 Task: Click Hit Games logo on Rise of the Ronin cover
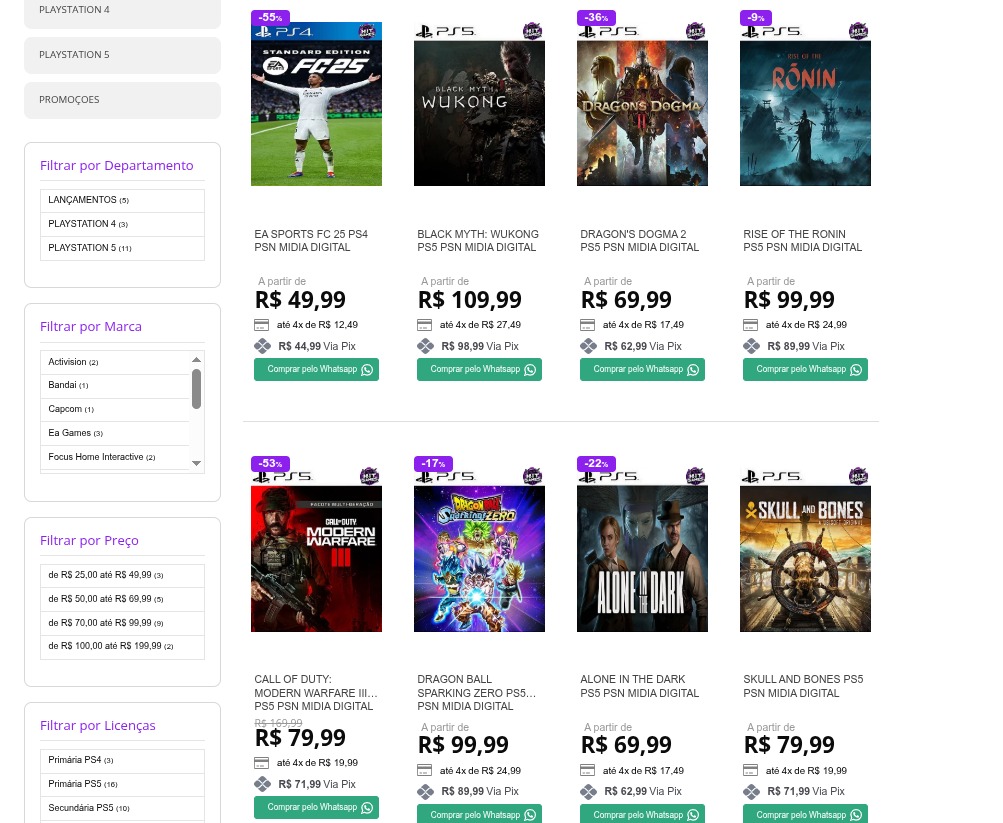click(857, 31)
